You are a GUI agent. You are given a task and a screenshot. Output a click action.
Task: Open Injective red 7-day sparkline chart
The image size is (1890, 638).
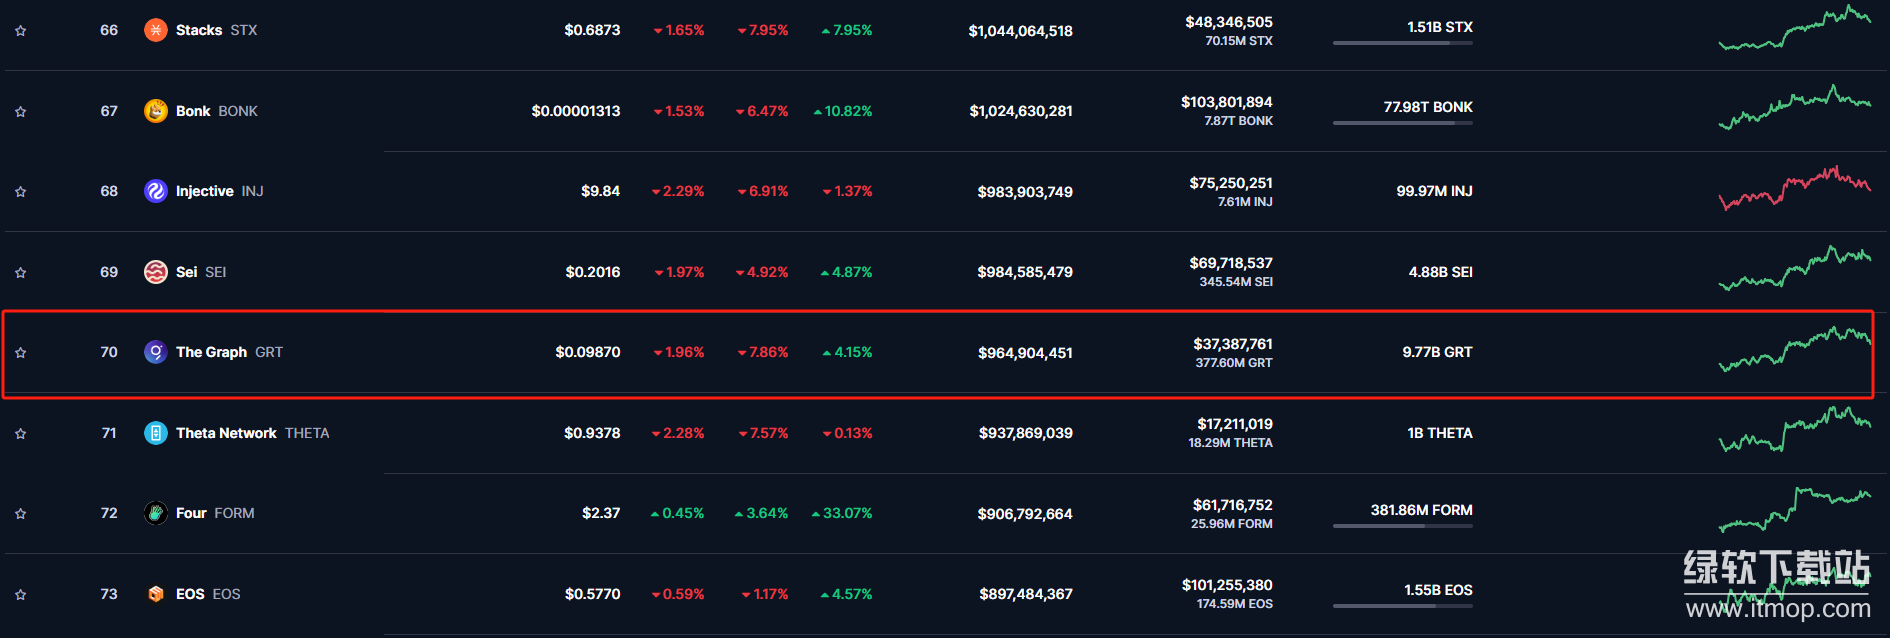[1794, 189]
